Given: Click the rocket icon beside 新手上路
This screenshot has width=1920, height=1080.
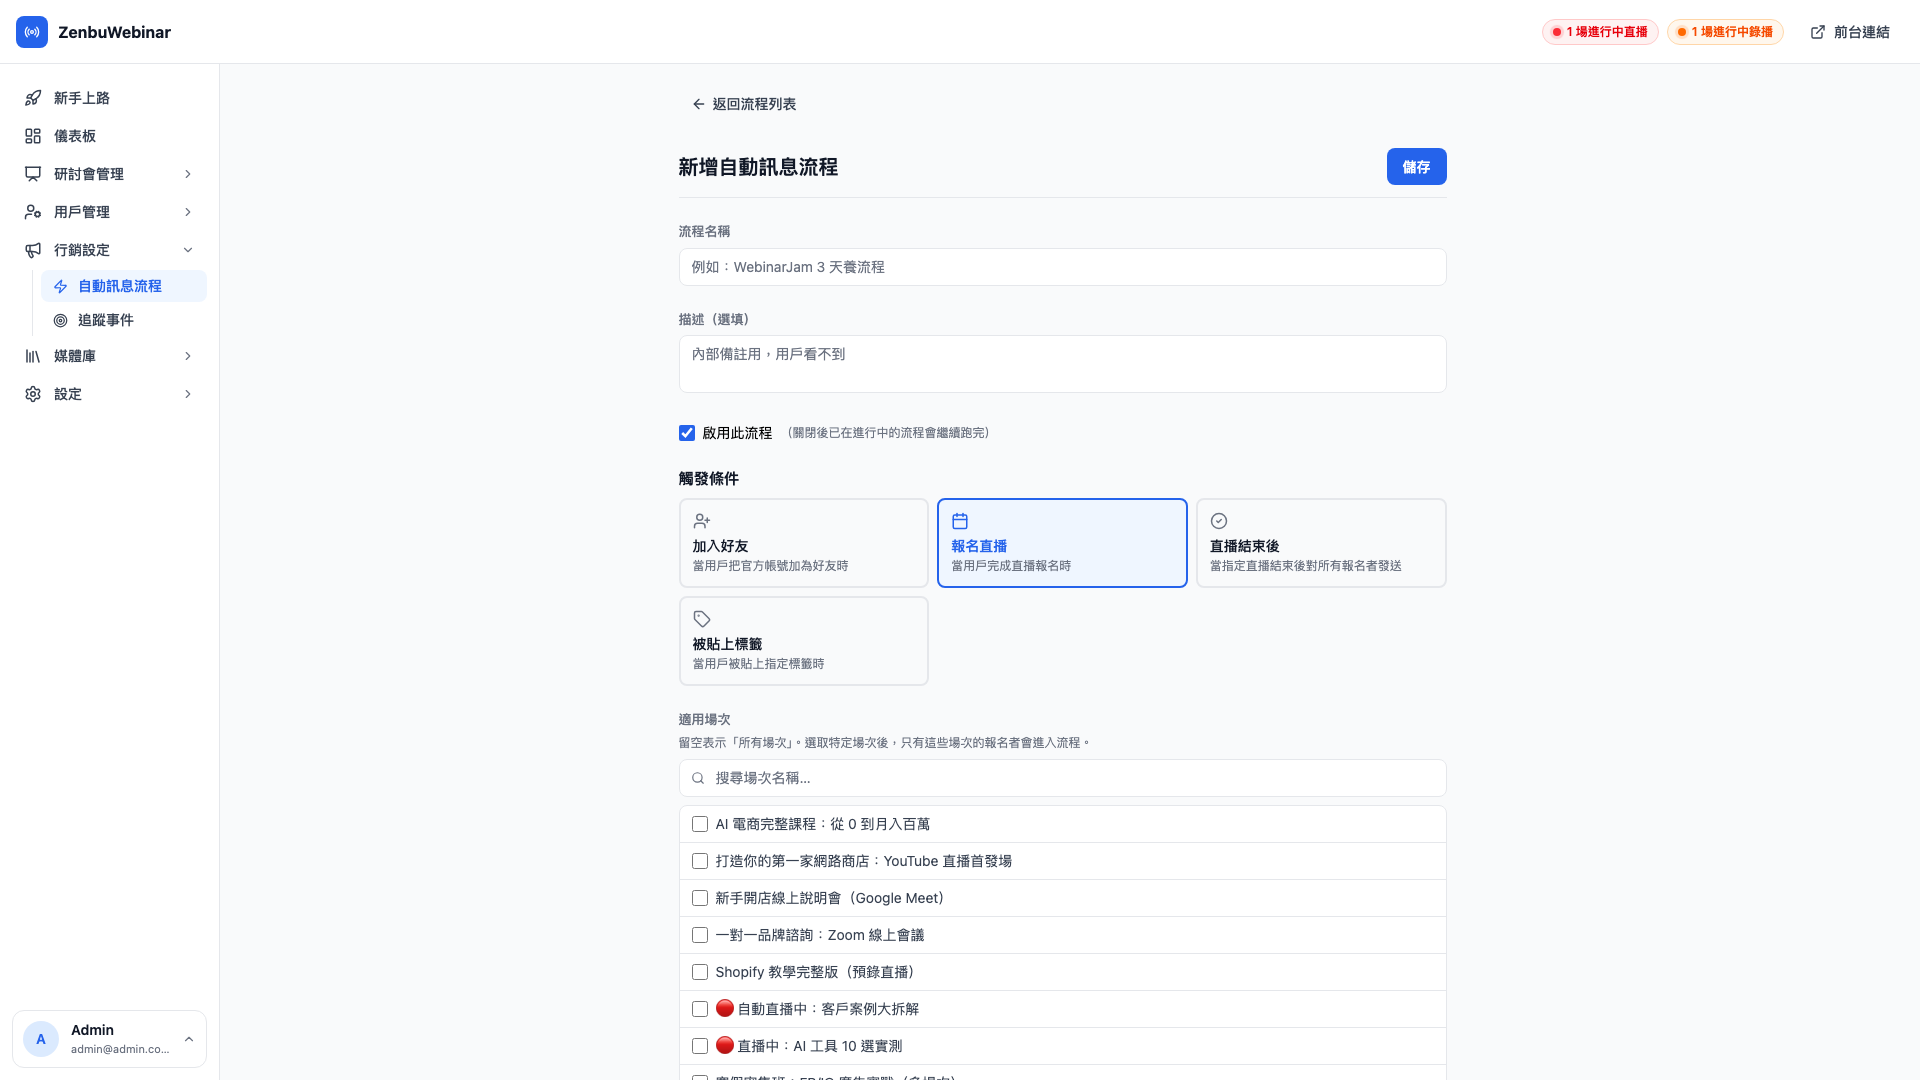Looking at the screenshot, I should pyautogui.click(x=33, y=98).
